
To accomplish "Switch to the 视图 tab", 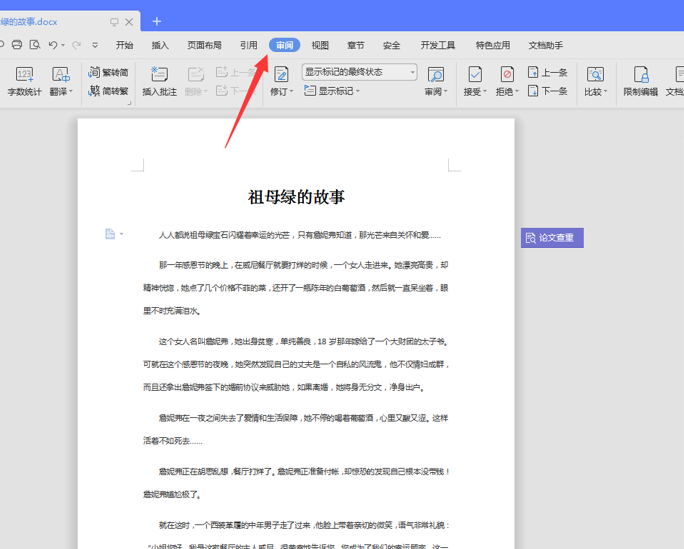I will 320,45.
